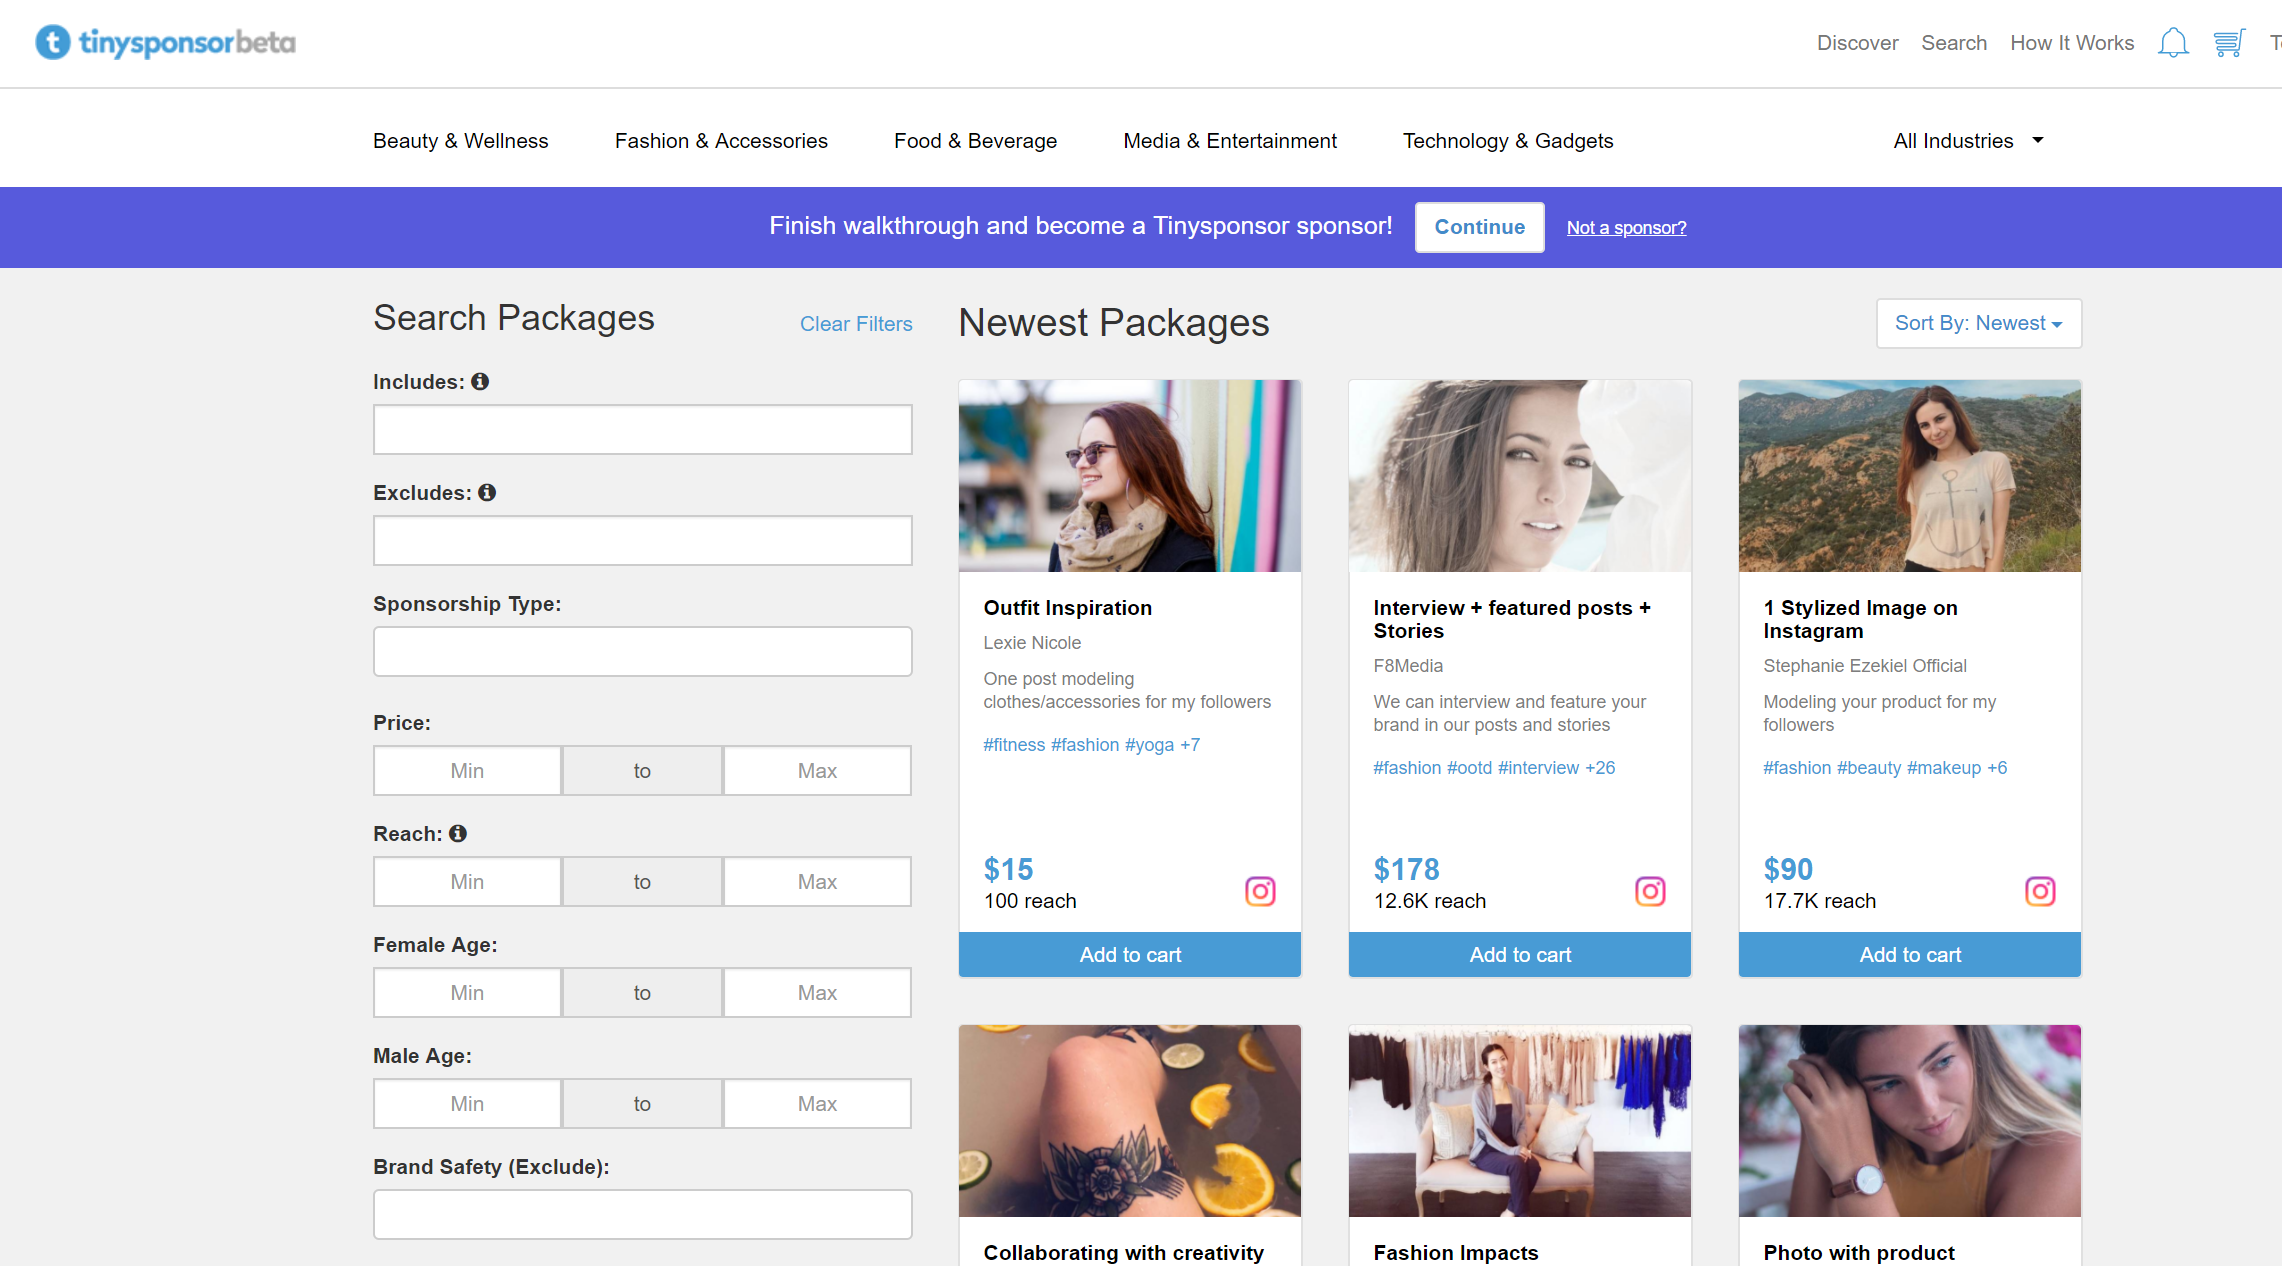Image resolution: width=2282 pixels, height=1266 pixels.
Task: Open Media & Entertainment category
Action: coord(1230,141)
